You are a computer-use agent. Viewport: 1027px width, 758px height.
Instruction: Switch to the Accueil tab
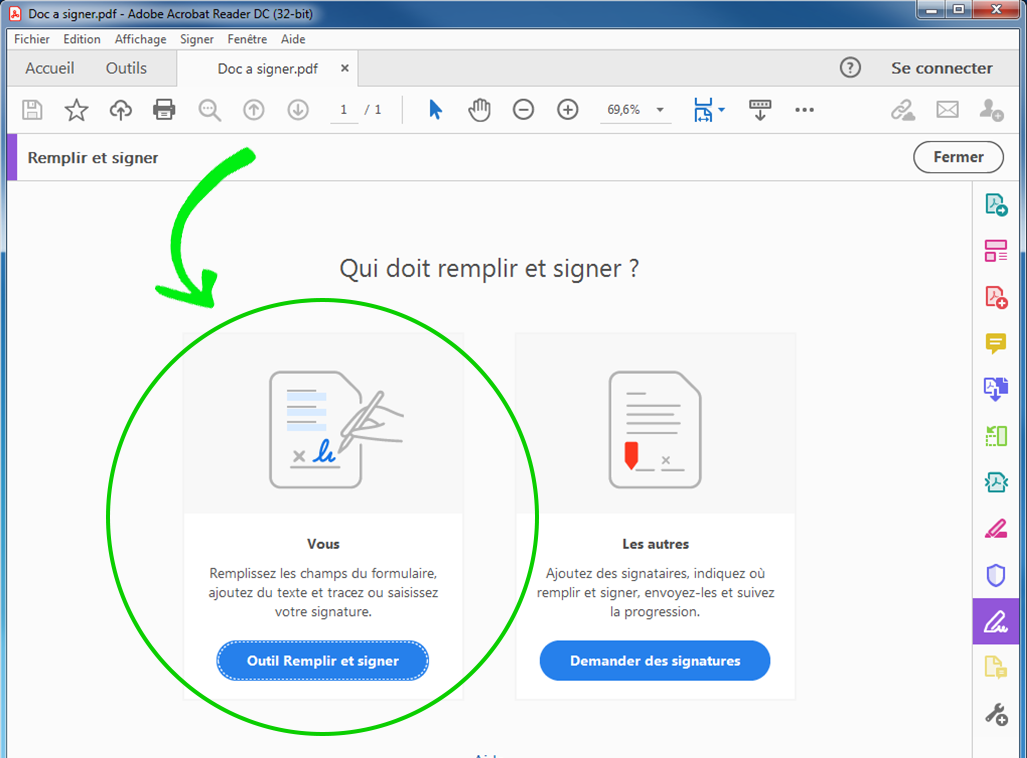tap(50, 68)
